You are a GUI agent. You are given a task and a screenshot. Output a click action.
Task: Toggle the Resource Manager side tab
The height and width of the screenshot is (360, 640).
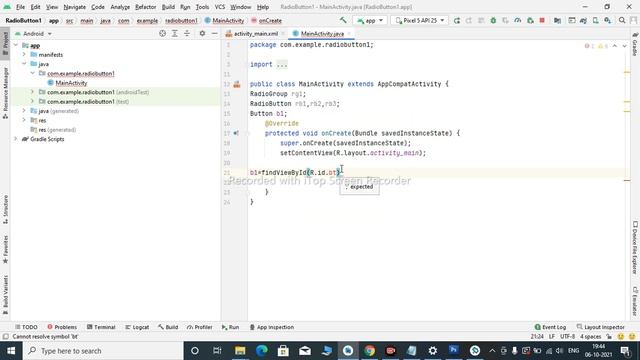click(x=5, y=93)
